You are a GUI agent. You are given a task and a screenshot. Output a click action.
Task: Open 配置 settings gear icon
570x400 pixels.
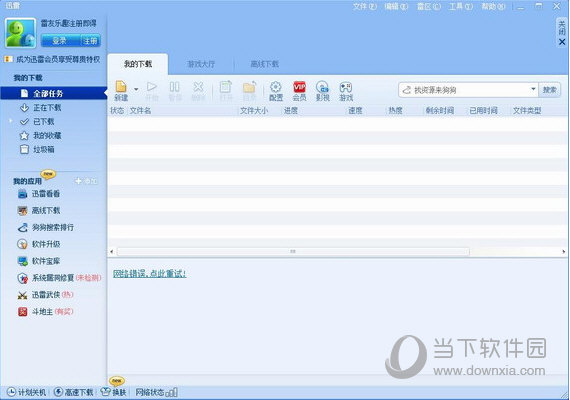tap(276, 91)
